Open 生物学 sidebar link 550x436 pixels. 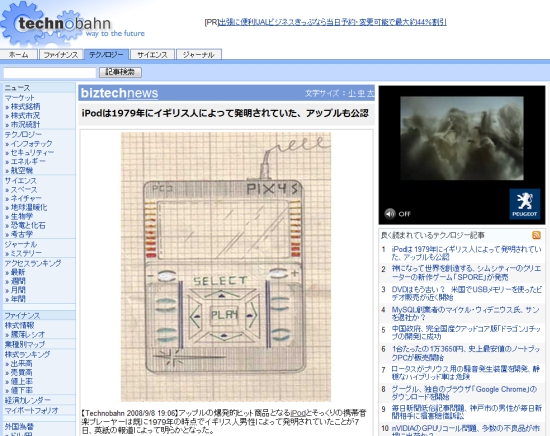[22, 216]
